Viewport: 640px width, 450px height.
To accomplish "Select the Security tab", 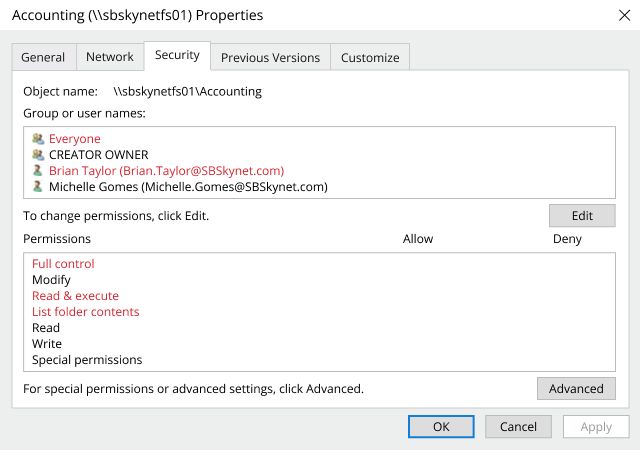I will click(177, 56).
